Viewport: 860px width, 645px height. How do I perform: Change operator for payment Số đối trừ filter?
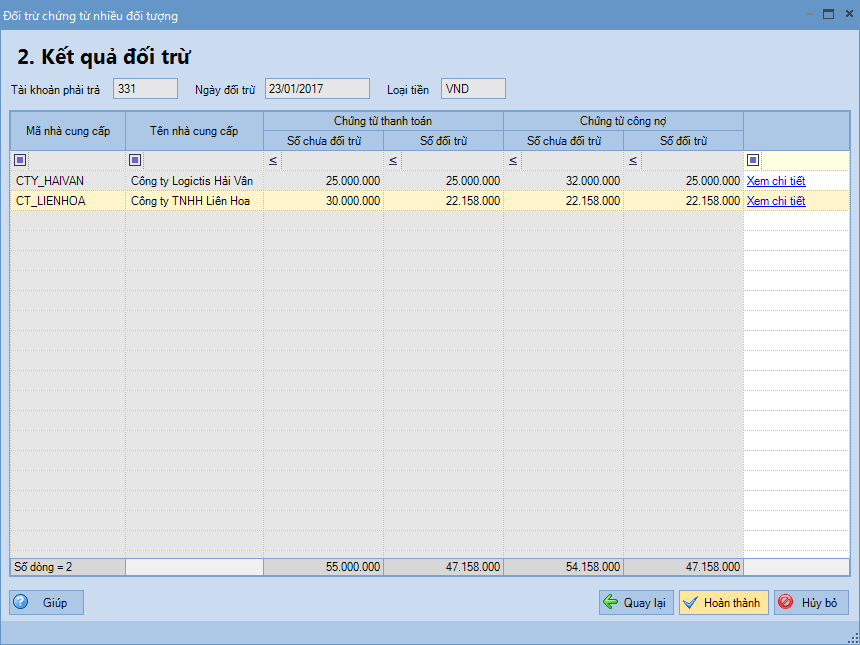(x=393, y=161)
